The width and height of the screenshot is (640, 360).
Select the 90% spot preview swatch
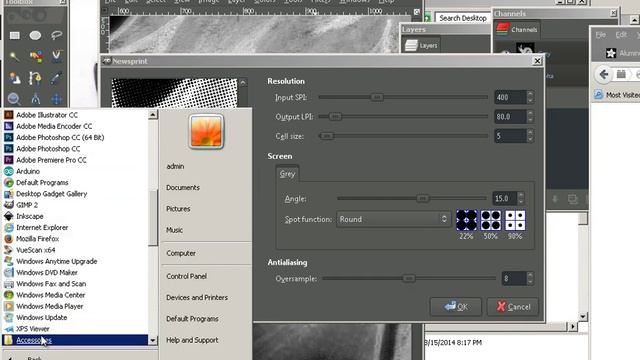pos(515,221)
